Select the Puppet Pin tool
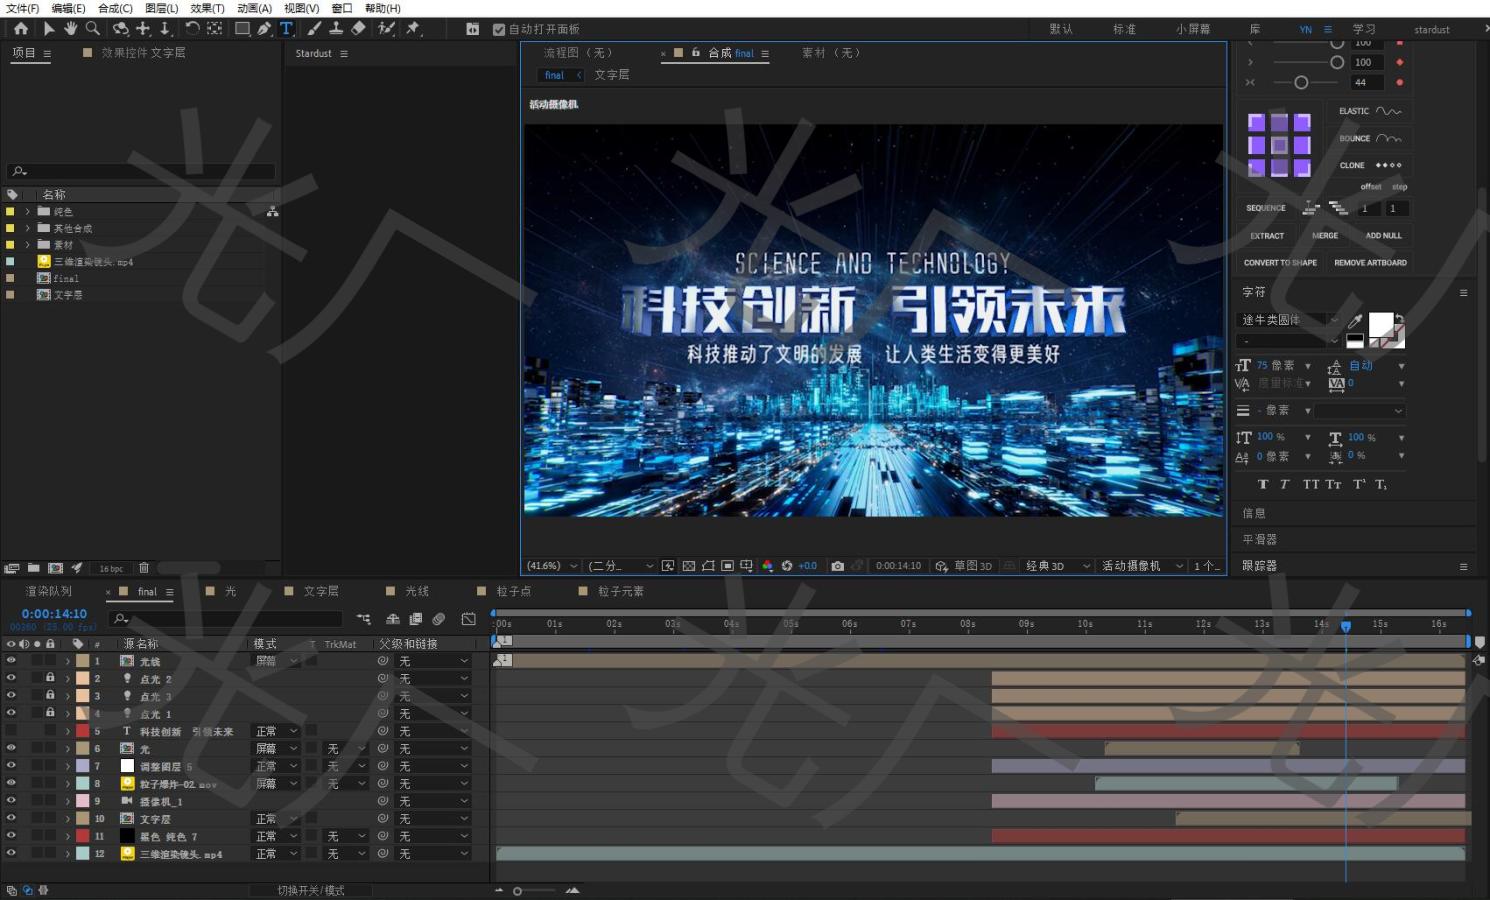Viewport: 1490px width, 900px height. pos(412,28)
